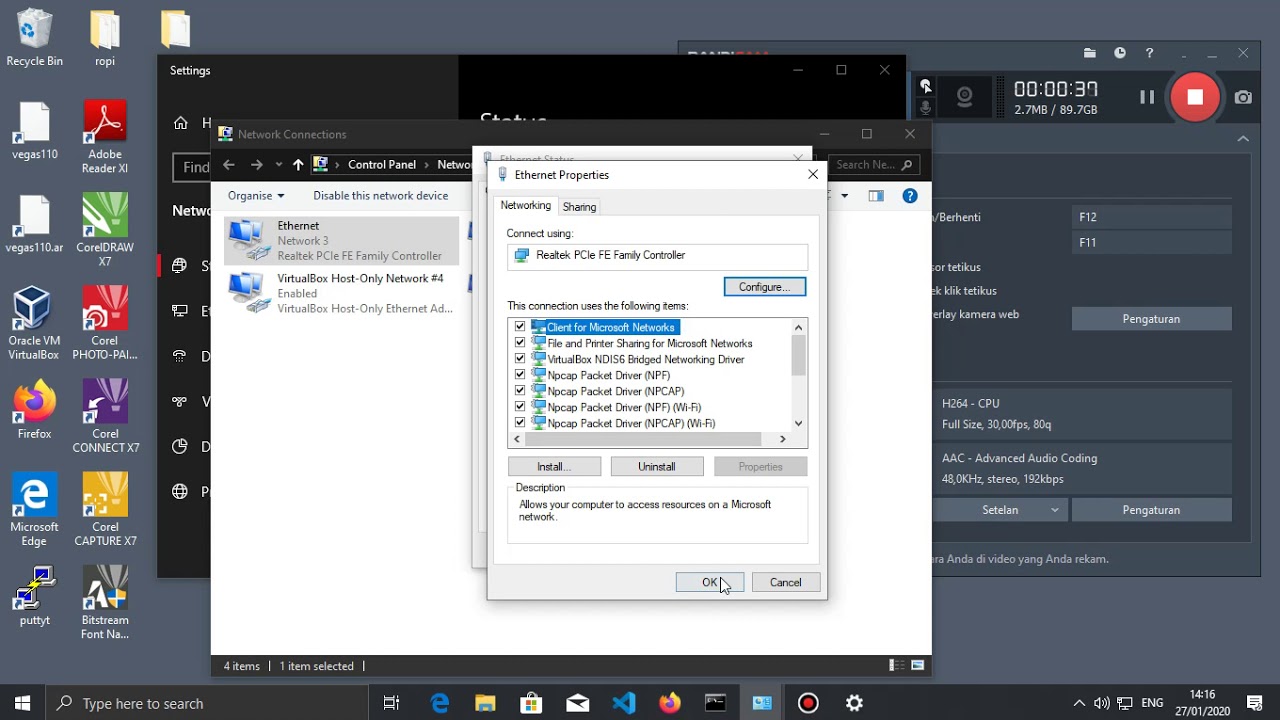Toggle preview pane icon in Network Connections

pos(876,196)
